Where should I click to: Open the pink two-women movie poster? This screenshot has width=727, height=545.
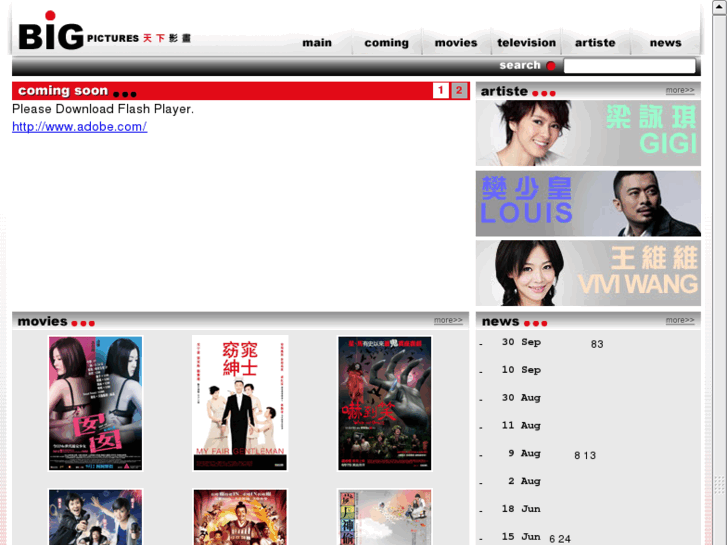pyautogui.click(x=96, y=403)
